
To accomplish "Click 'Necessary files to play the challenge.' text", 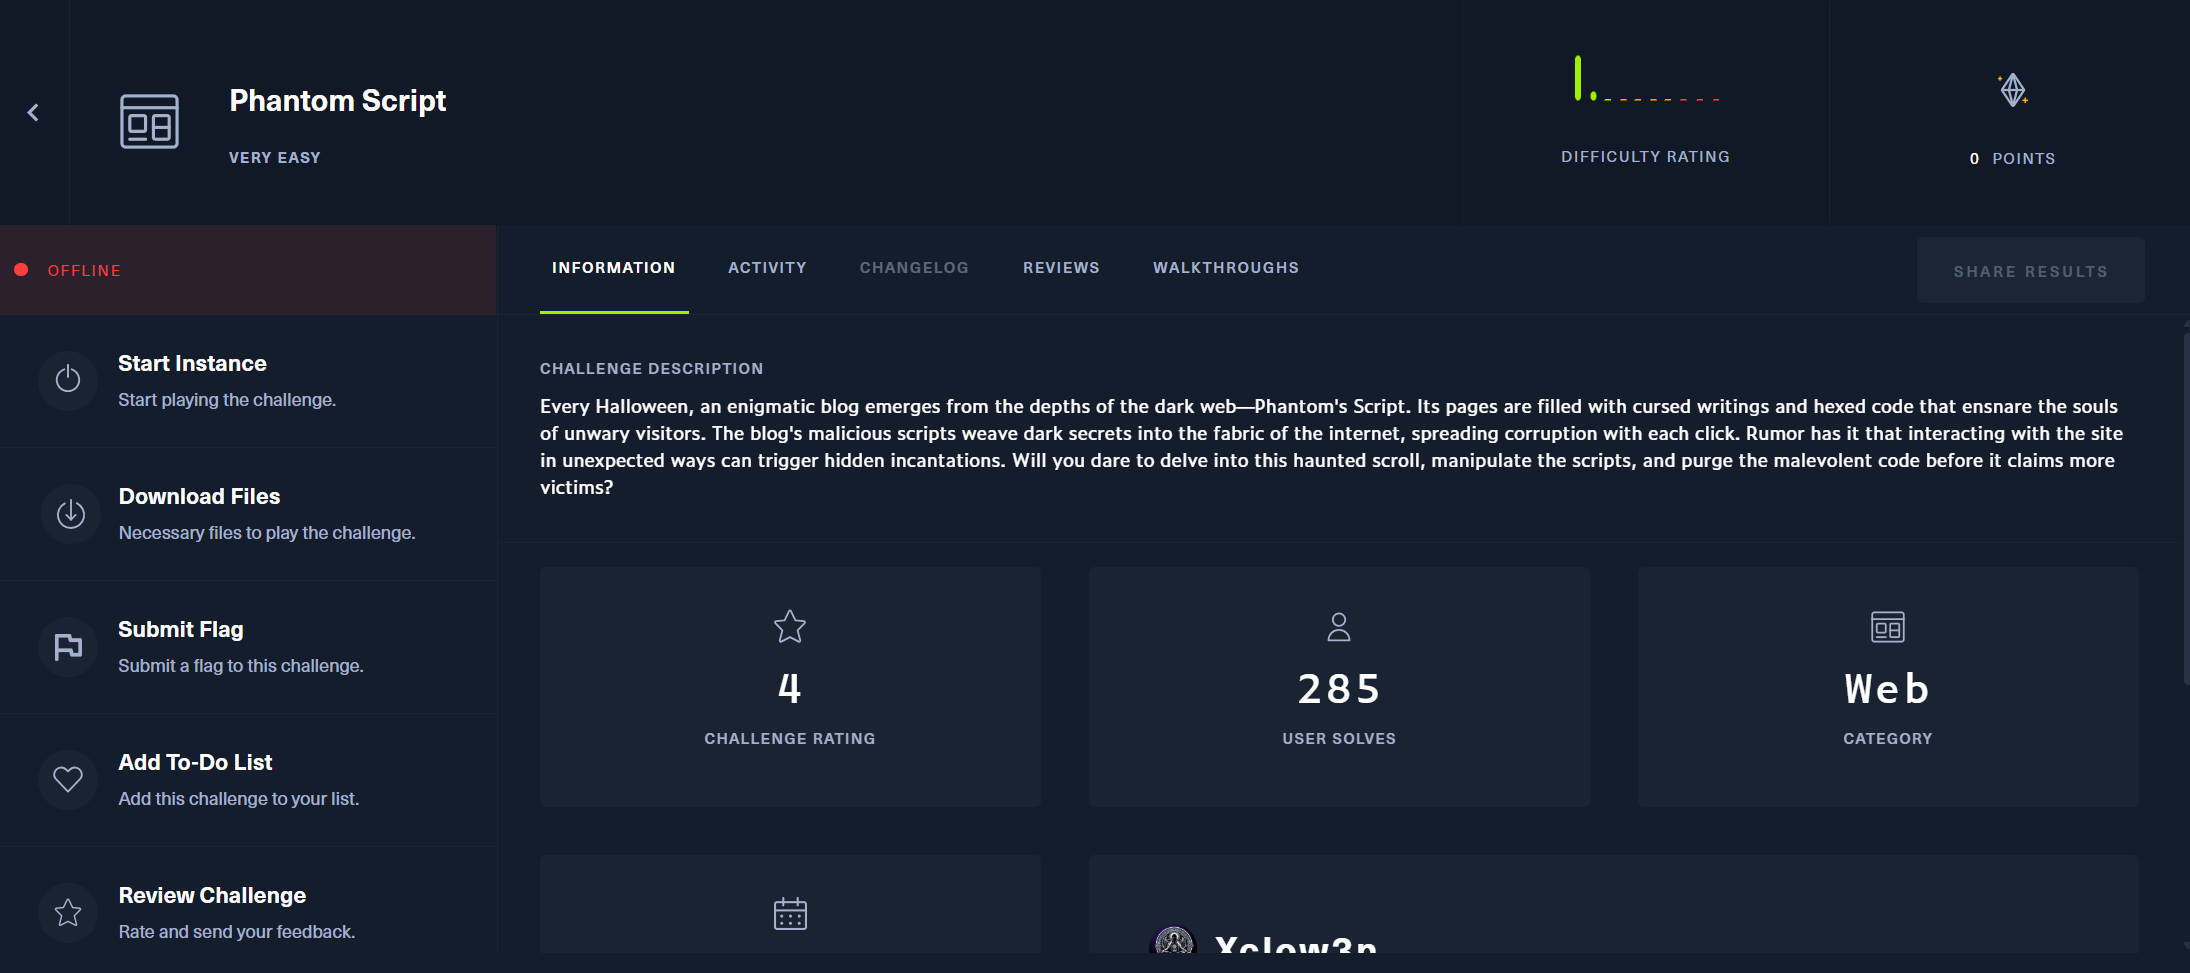I will pyautogui.click(x=267, y=533).
